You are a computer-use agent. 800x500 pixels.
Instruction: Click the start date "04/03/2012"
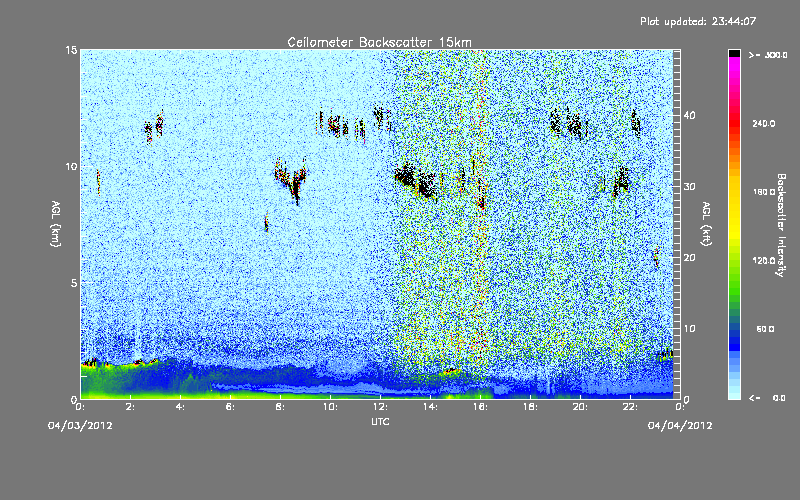coord(80,426)
